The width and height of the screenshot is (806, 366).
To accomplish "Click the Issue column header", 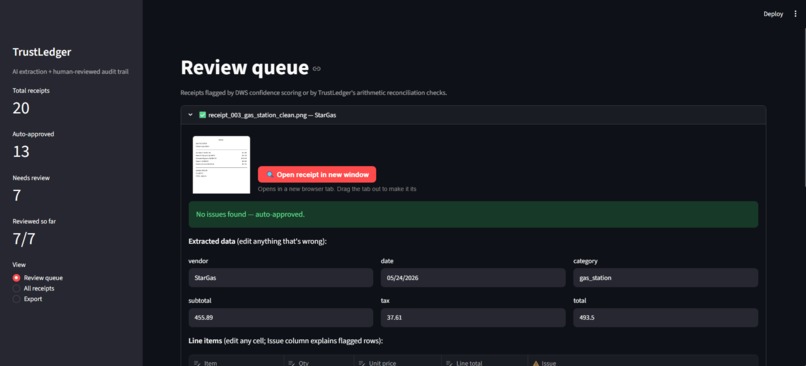I will (643, 362).
